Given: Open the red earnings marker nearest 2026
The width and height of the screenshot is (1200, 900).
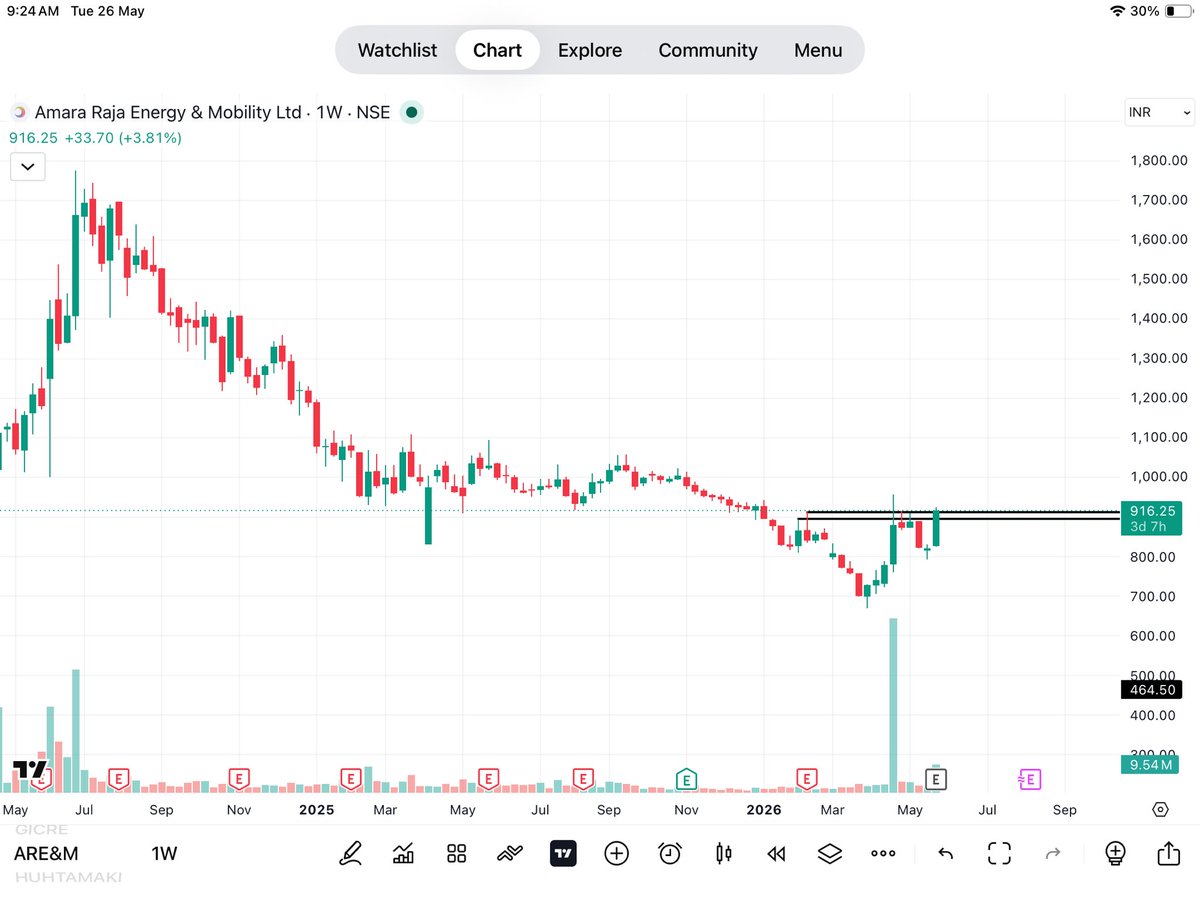Looking at the screenshot, I should 806,777.
